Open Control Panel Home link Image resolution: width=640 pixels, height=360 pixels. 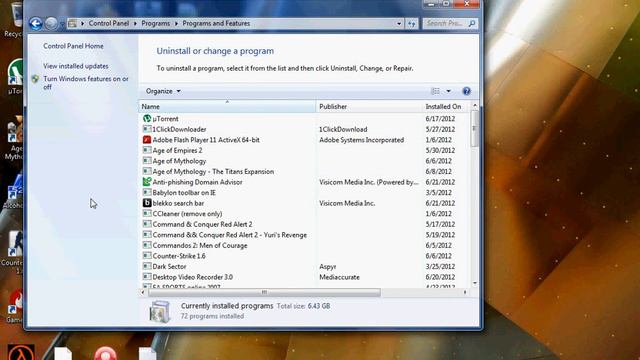tap(73, 46)
